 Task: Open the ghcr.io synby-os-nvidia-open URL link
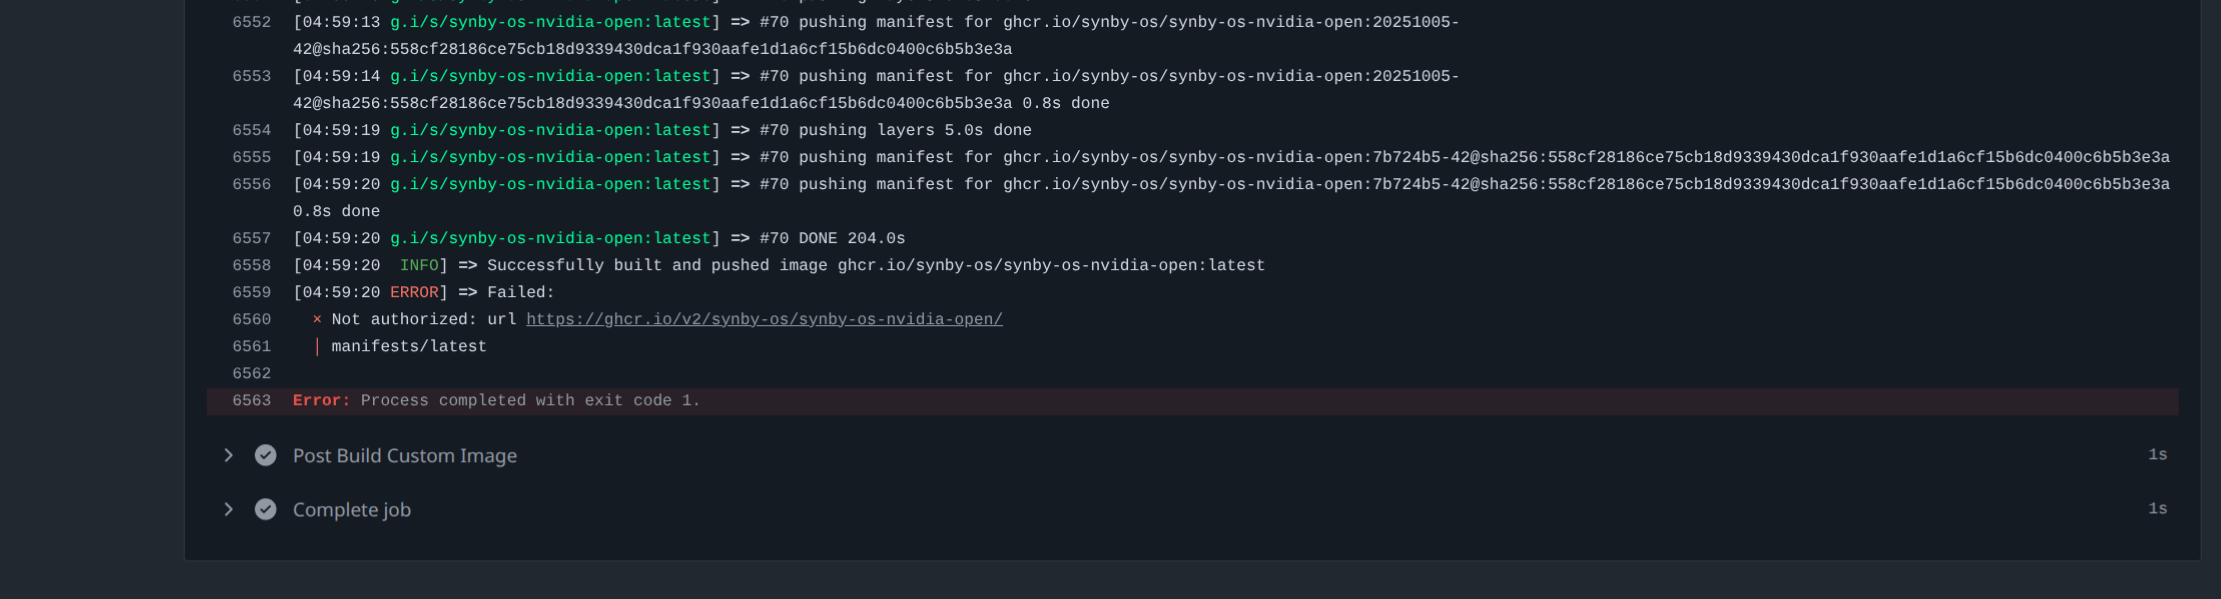764,320
